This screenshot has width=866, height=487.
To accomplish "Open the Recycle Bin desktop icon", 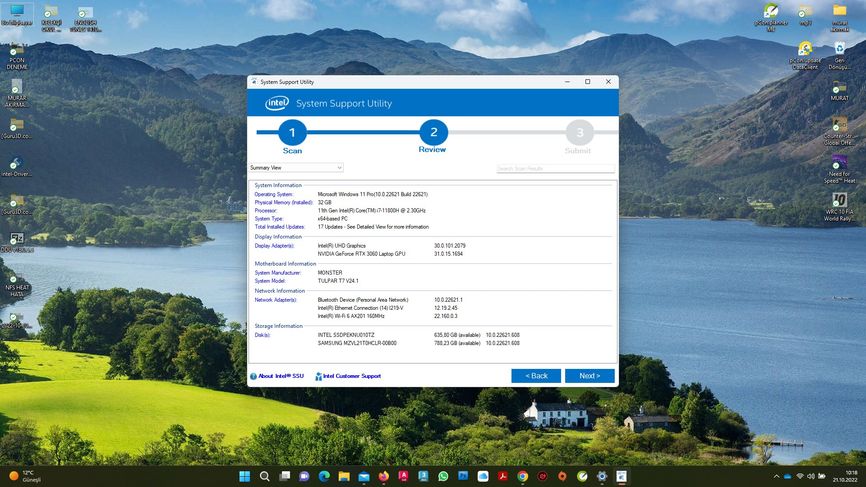I will point(839,56).
